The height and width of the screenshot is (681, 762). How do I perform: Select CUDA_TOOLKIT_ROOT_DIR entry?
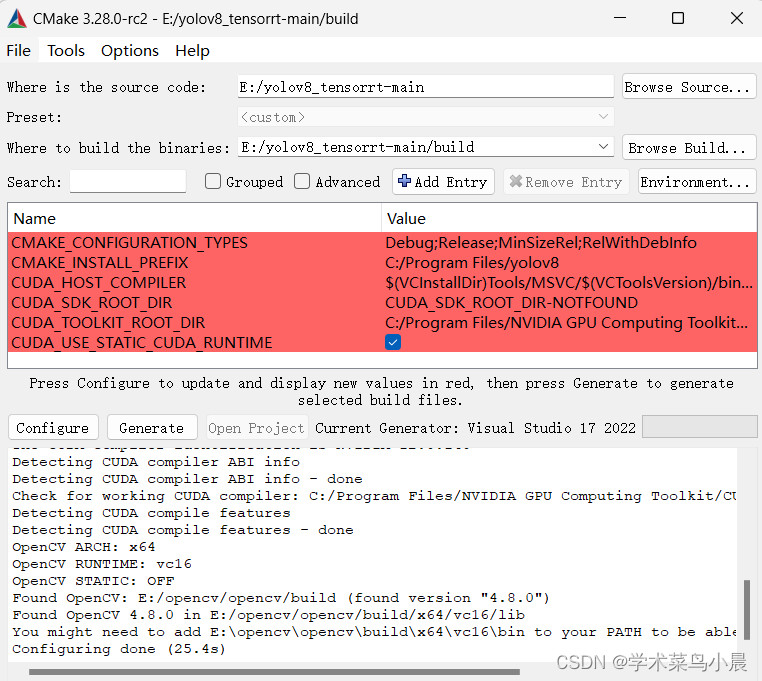108,322
